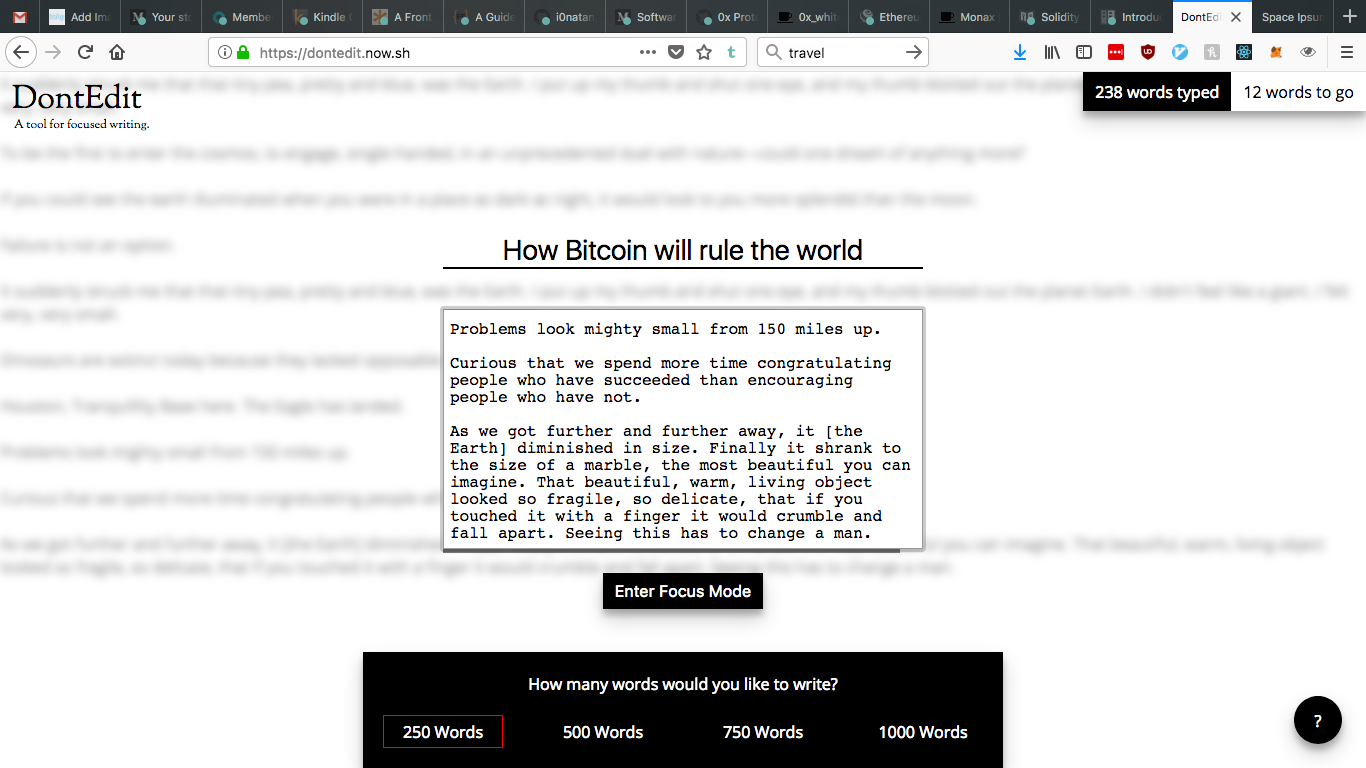This screenshot has height=768, width=1366.
Task: Switch to the 'i0natan' tab
Action: (566, 17)
